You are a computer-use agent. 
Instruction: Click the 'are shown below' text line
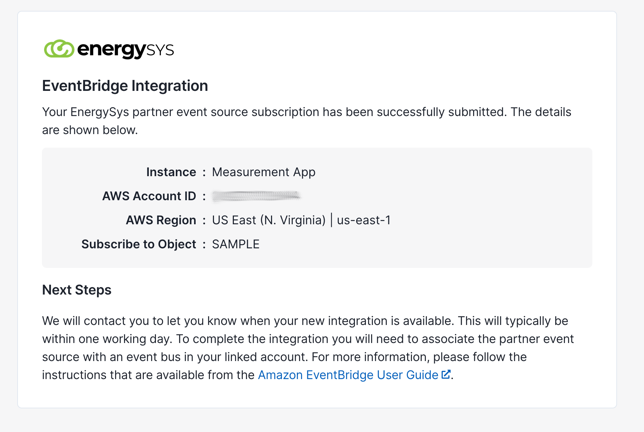(x=90, y=130)
